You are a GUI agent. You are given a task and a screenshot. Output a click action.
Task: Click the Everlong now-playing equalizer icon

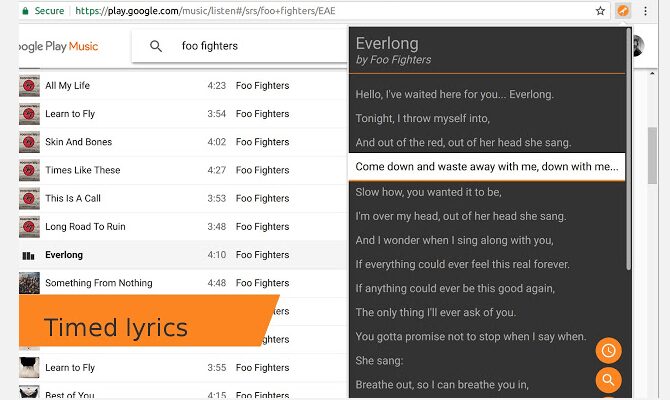28,256
